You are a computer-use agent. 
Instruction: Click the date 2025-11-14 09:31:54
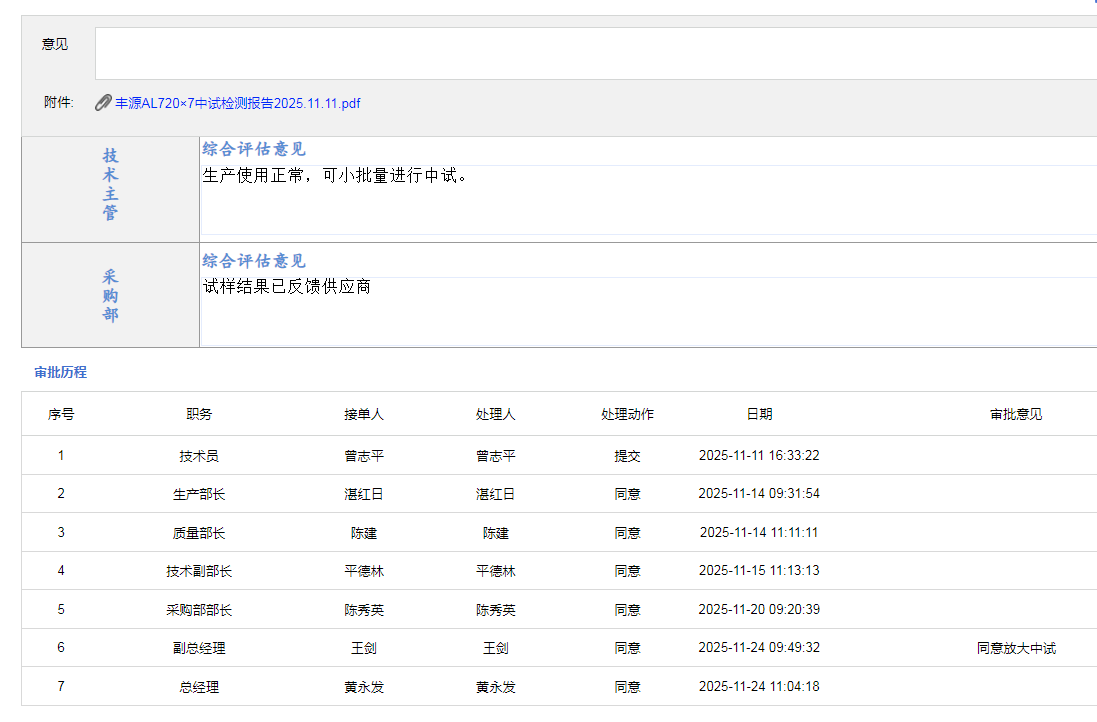tap(759, 494)
